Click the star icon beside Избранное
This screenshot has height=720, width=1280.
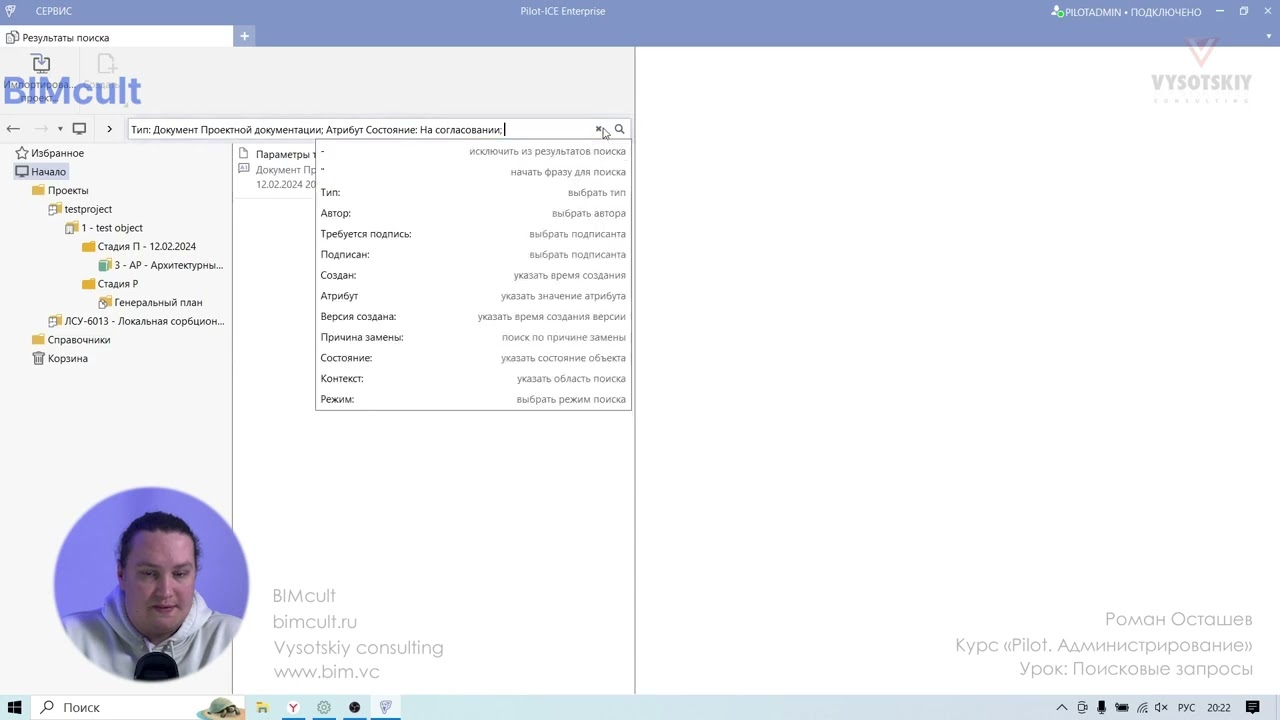pyautogui.click(x=22, y=153)
